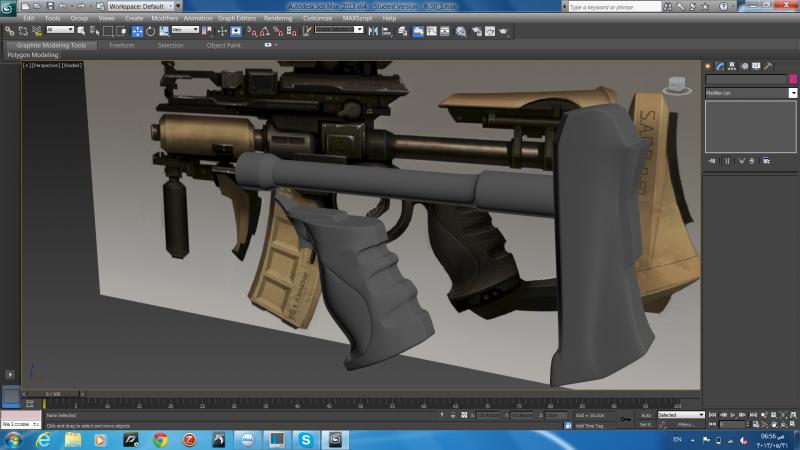800x450 pixels.
Task: Open the Curve Editor icon
Action: (x=432, y=31)
